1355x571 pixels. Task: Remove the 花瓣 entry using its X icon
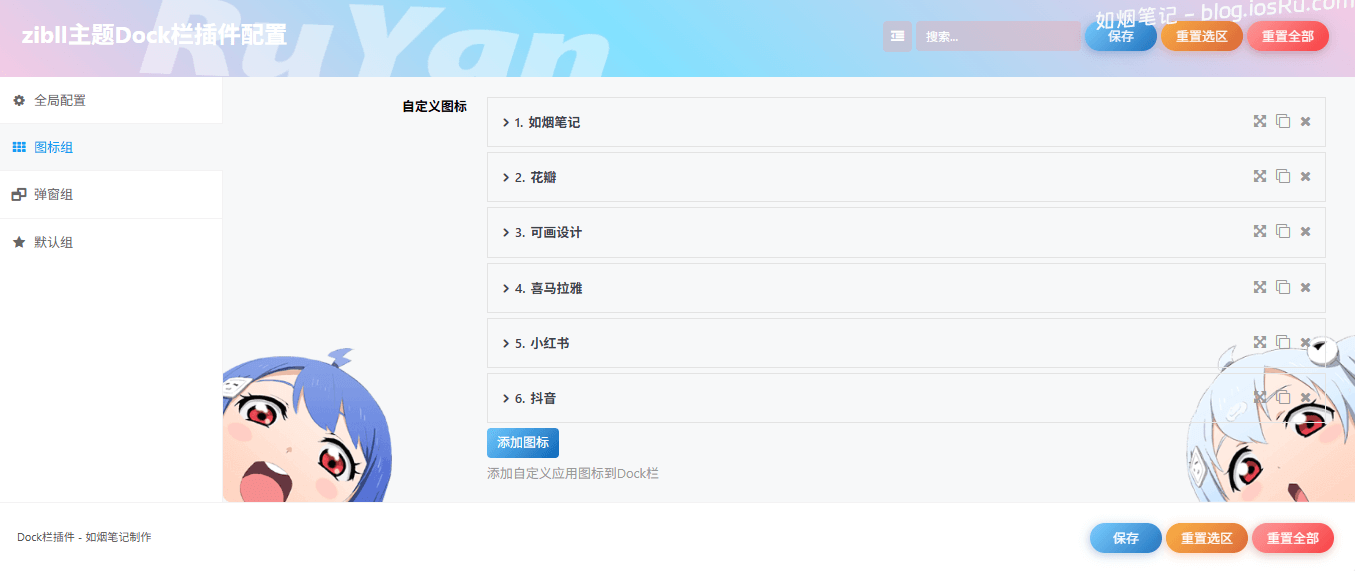coord(1305,177)
